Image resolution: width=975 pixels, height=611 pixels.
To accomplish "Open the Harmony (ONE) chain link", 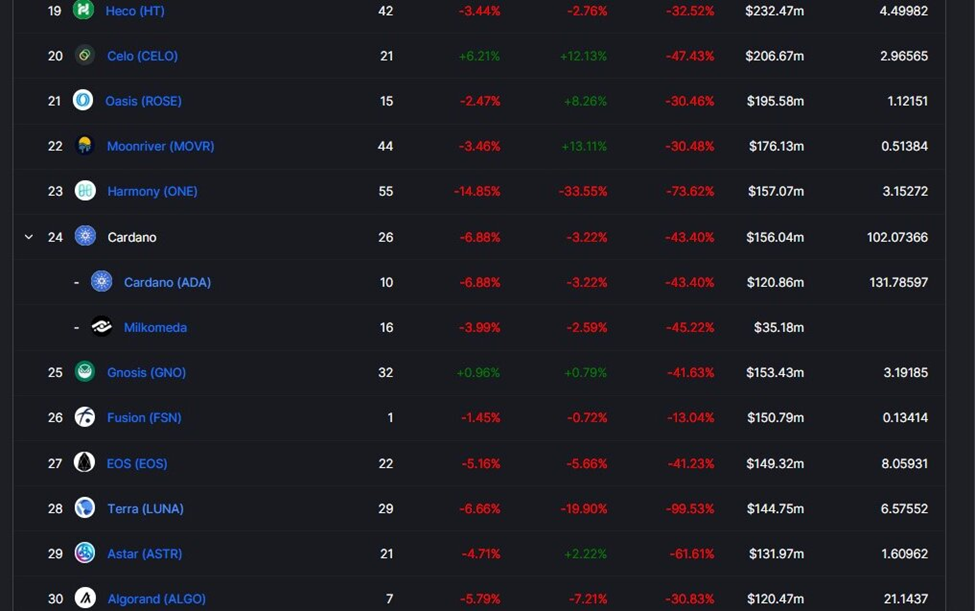I will [152, 191].
